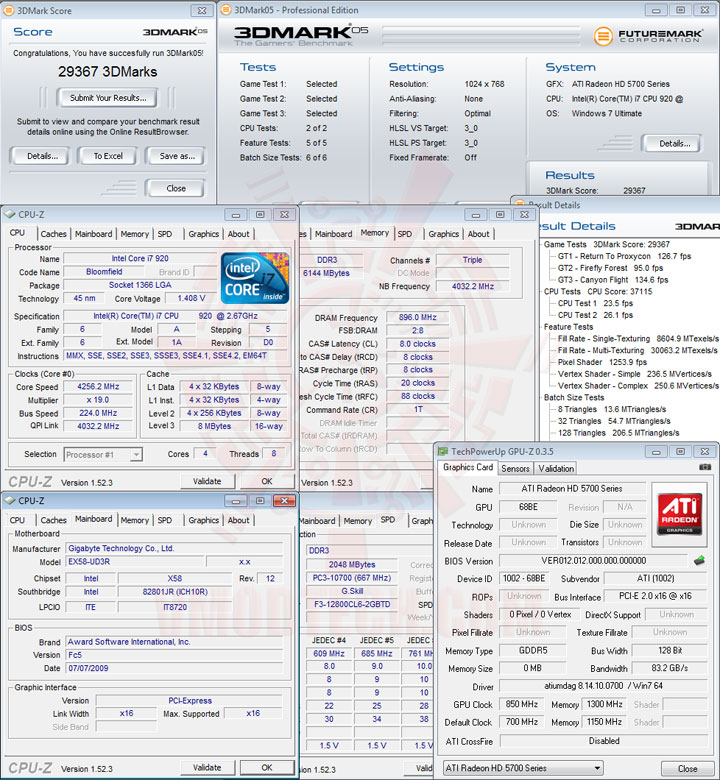The height and width of the screenshot is (780, 720).
Task: Select CPU Tests node with CPU Score
Action: [598, 292]
